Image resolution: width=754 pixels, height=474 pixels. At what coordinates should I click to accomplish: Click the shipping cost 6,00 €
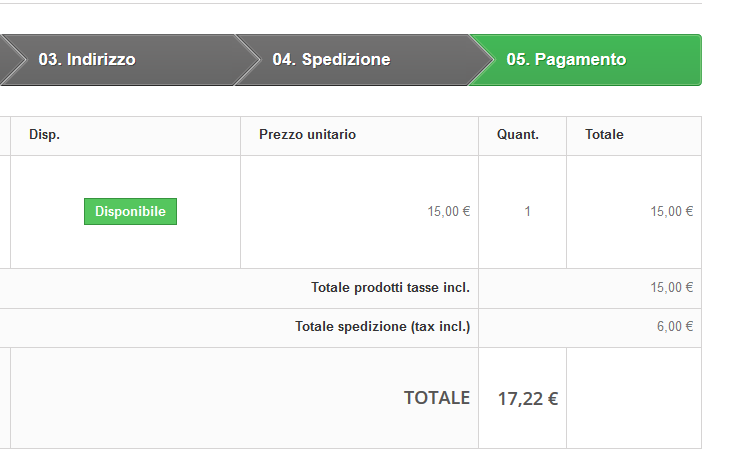(x=674, y=327)
